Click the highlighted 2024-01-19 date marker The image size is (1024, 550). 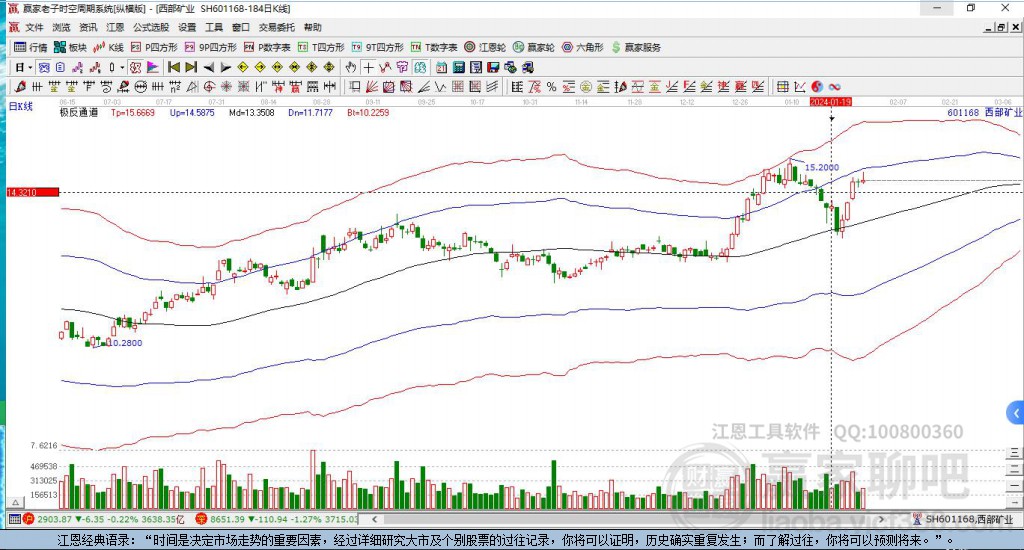click(x=831, y=102)
